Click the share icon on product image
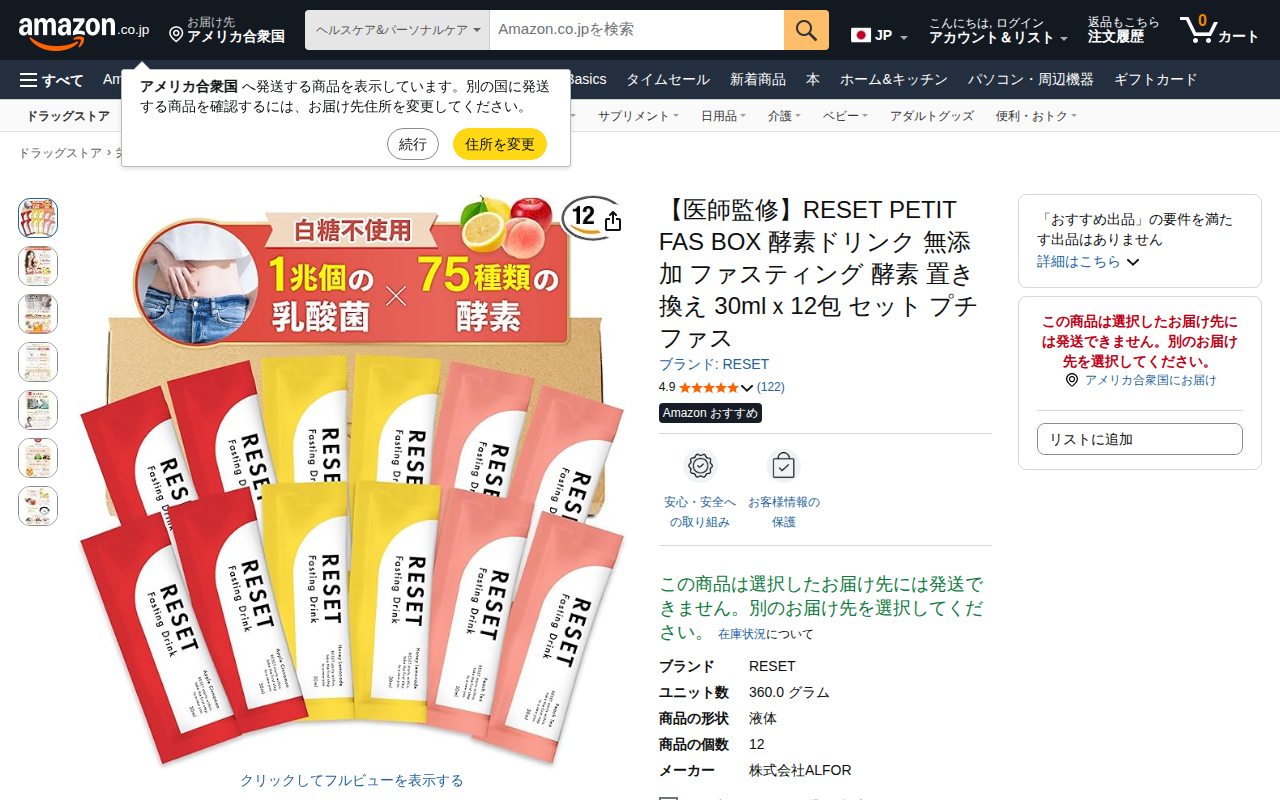Screen dimensions: 1280x800 (x=613, y=221)
